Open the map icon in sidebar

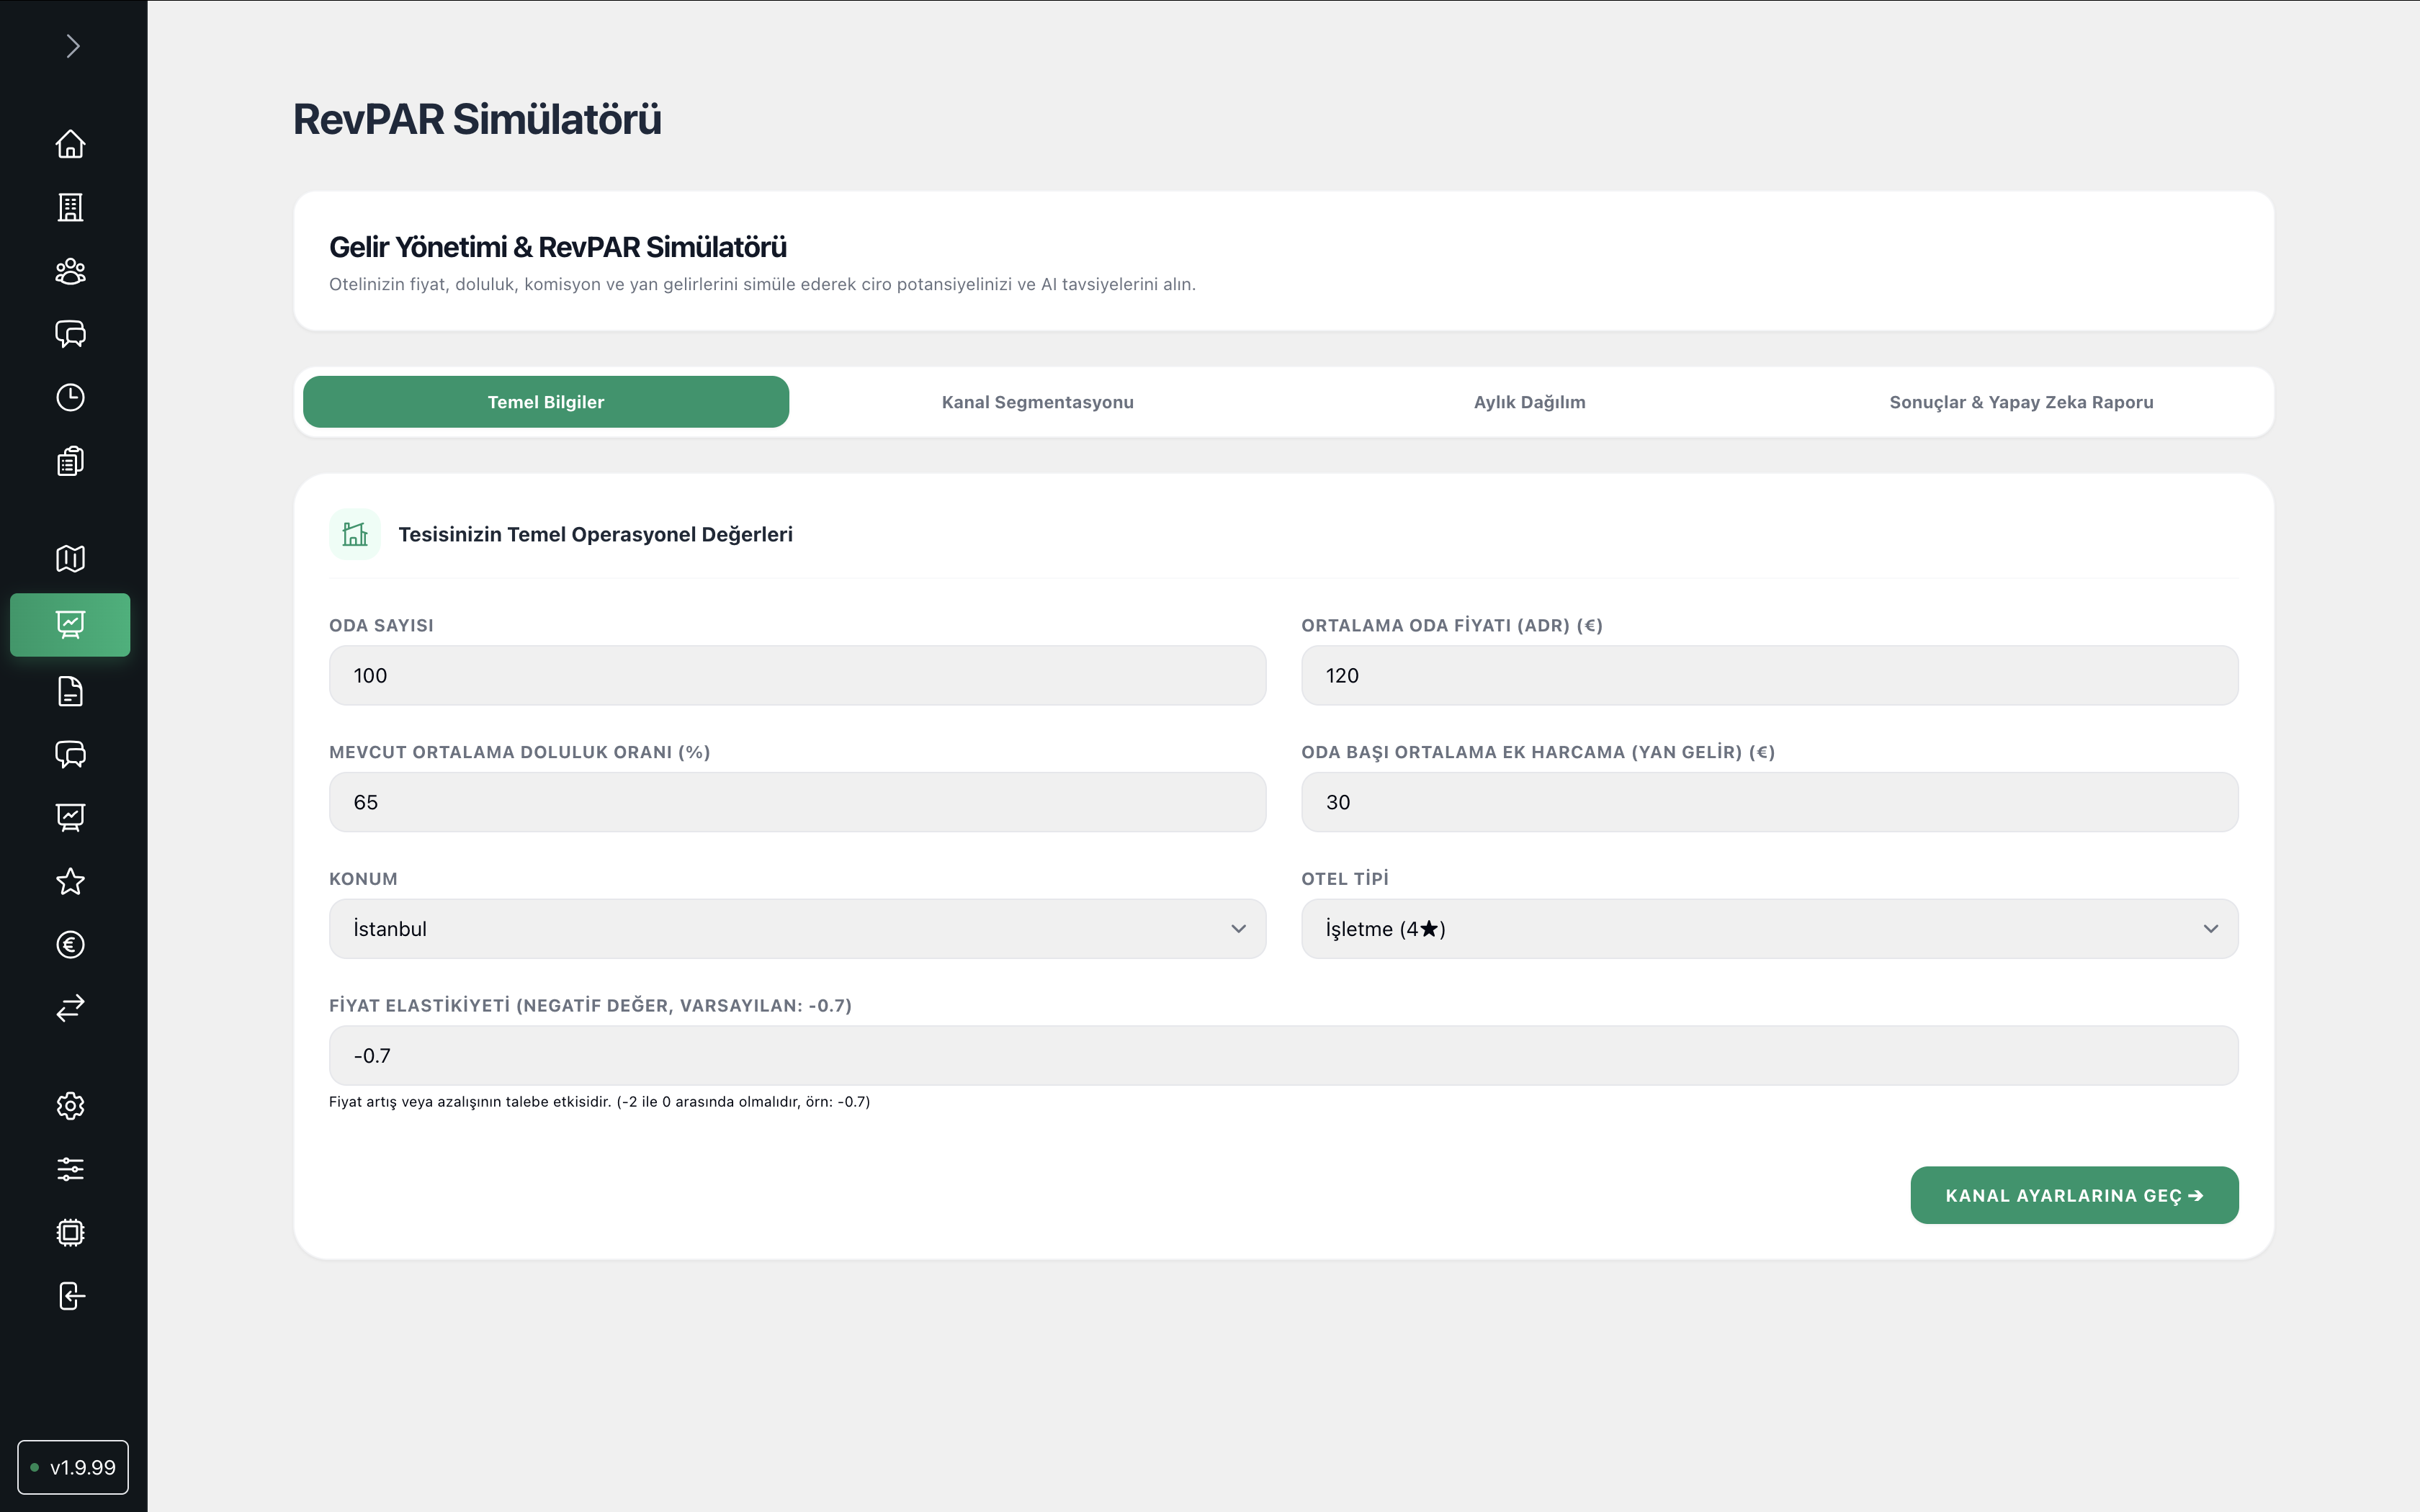click(x=70, y=558)
